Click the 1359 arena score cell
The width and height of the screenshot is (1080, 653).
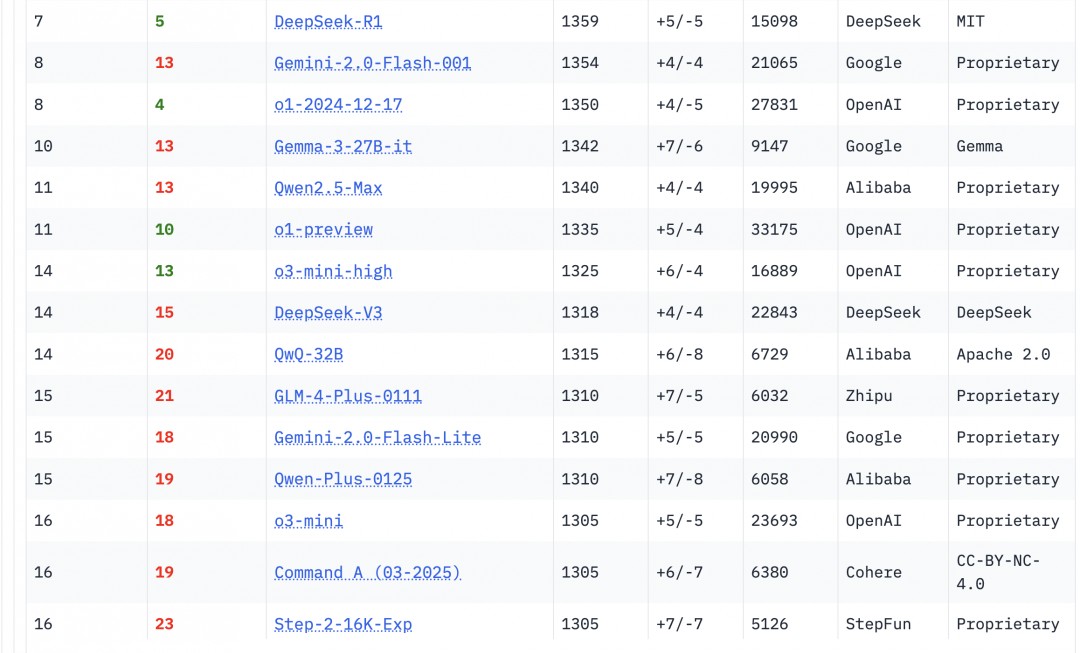[580, 21]
